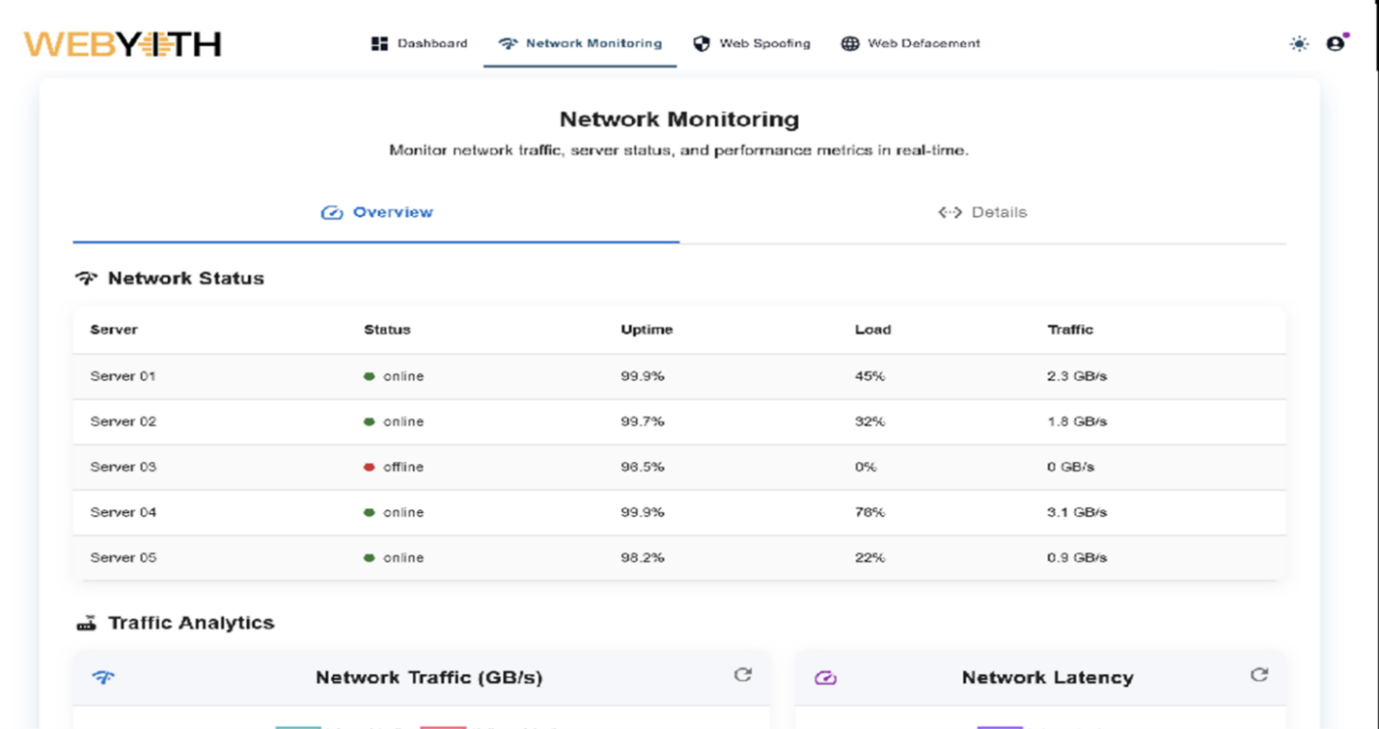Click the purple gauge icon in Network Latency card
1379x729 pixels.
coord(825,678)
